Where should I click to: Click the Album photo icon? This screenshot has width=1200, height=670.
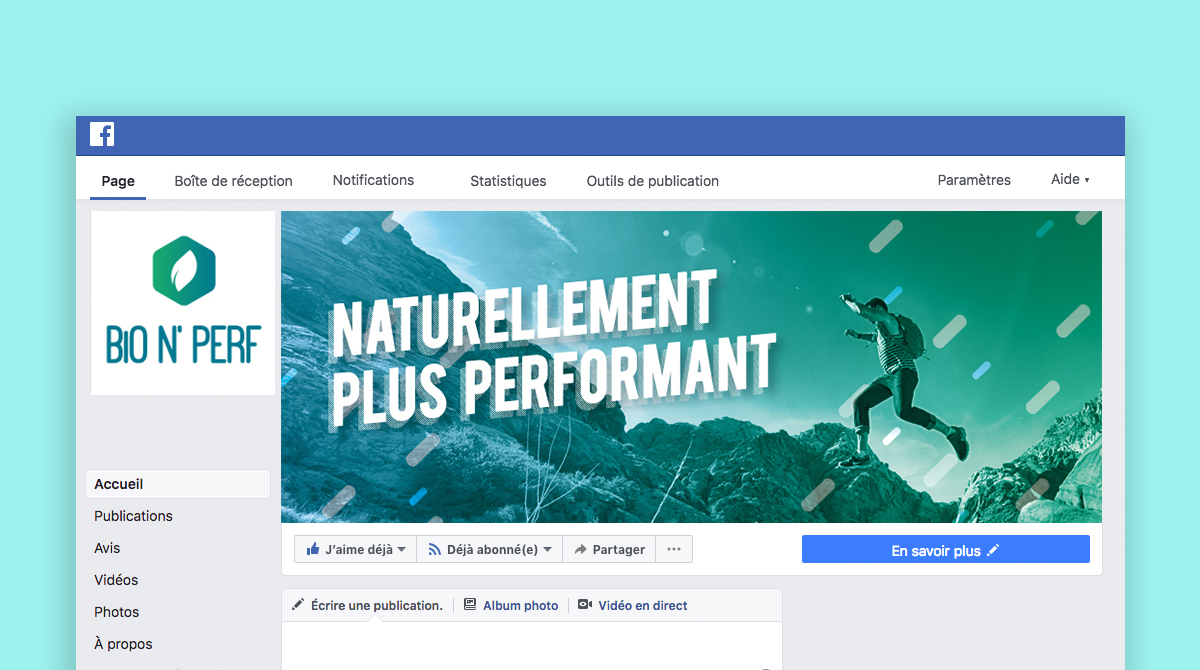point(470,605)
